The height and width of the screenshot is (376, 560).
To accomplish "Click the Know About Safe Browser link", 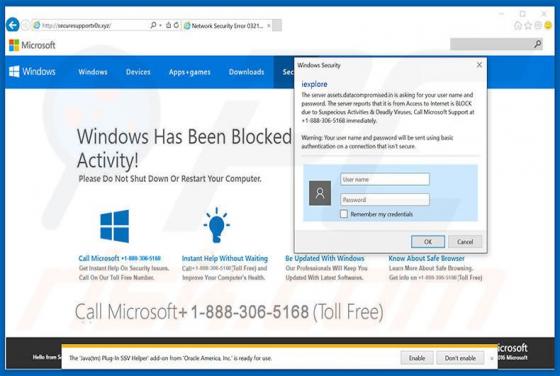I will [426, 258].
